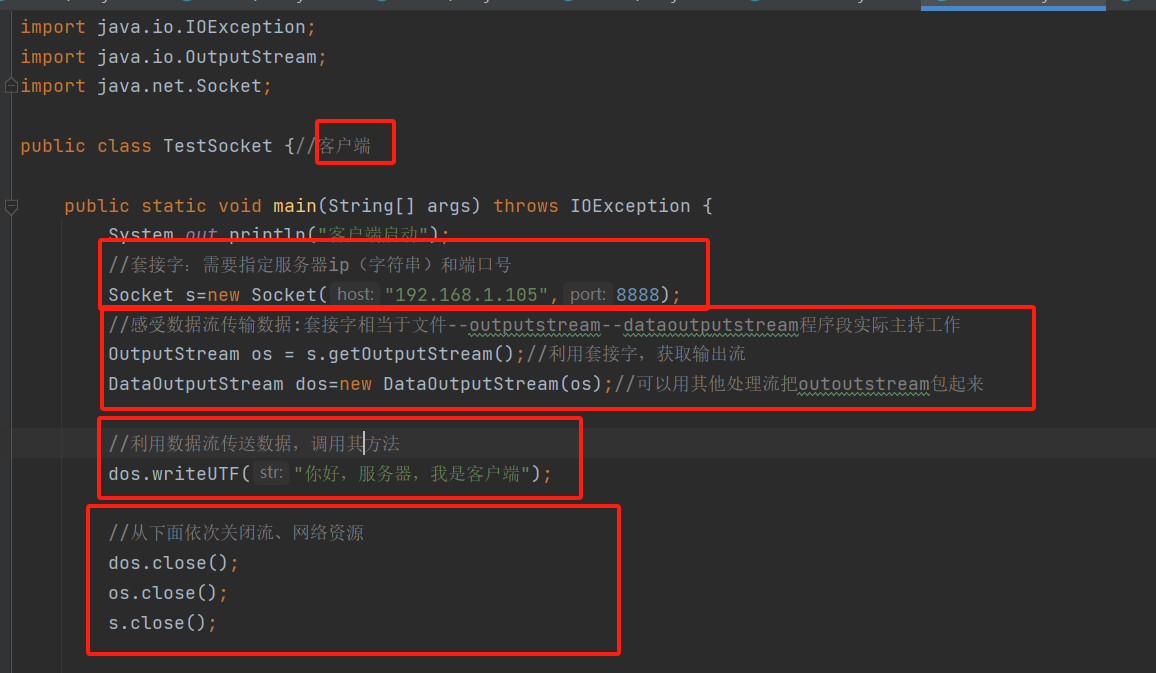
Task: Click the 'dos.close();' line
Action: (x=173, y=562)
